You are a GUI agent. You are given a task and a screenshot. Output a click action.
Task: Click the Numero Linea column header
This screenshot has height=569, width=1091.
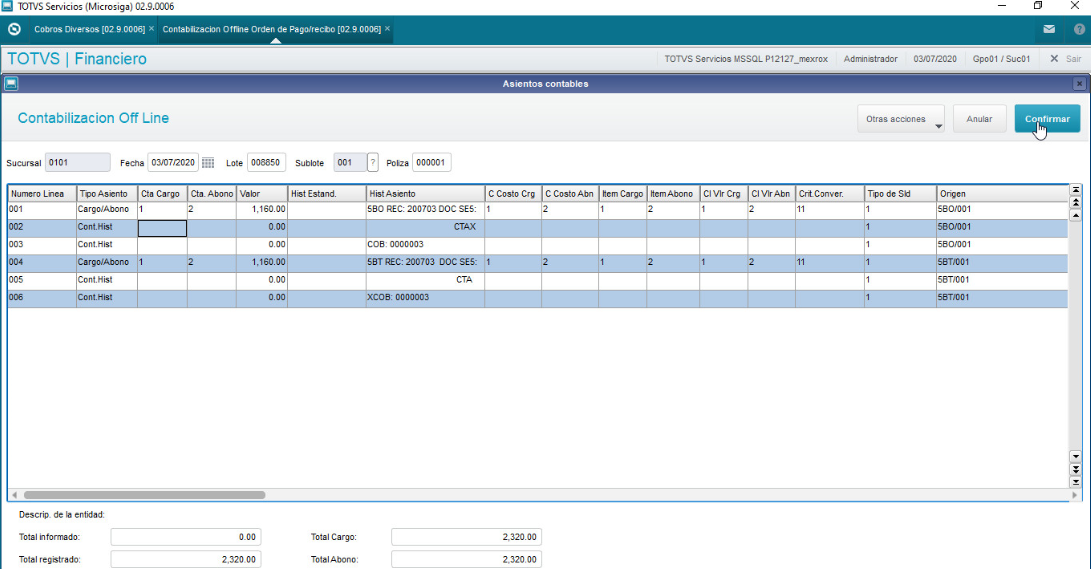(42, 194)
